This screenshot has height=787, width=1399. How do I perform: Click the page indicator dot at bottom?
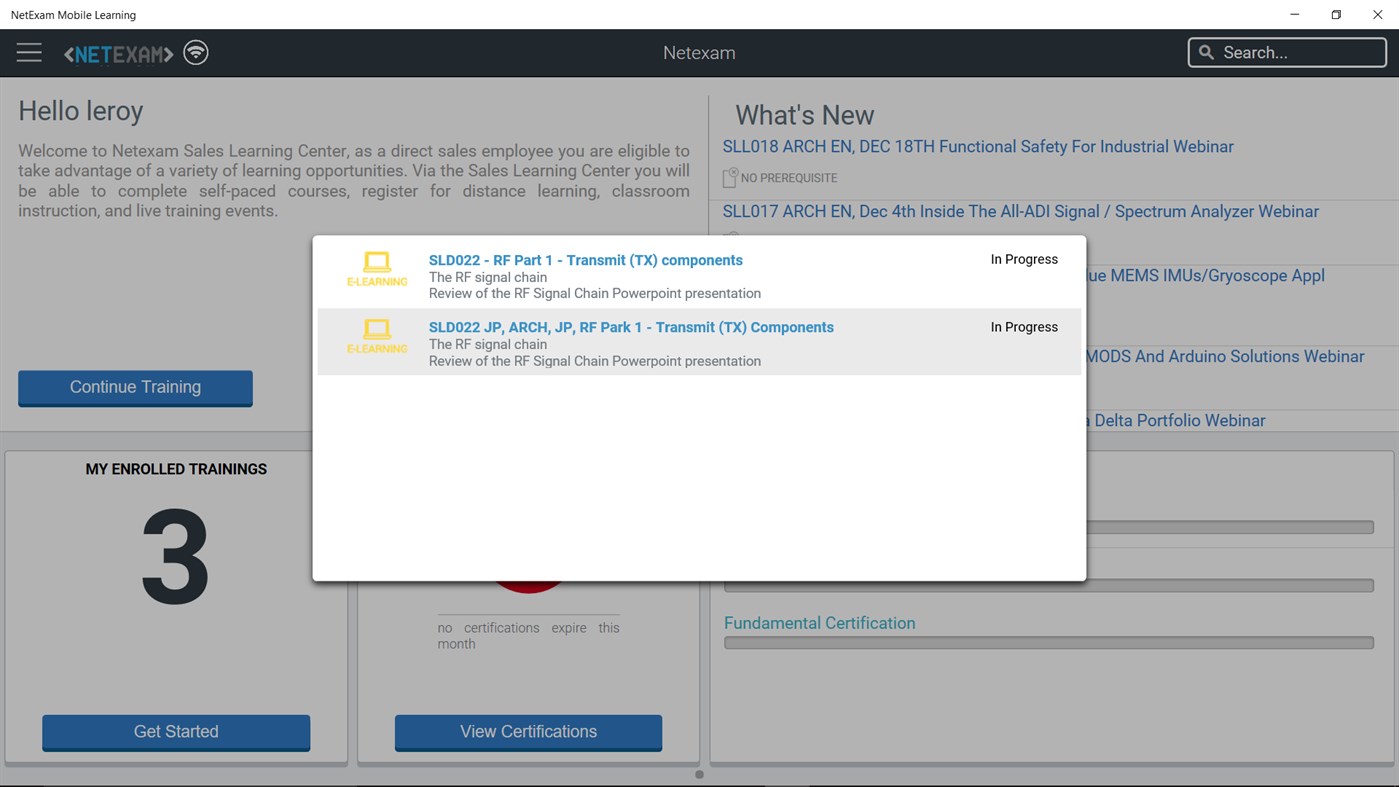point(699,775)
